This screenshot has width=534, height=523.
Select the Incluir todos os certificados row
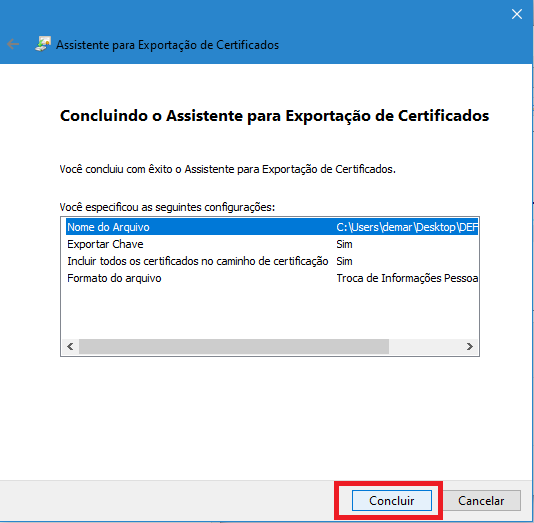tap(272, 261)
